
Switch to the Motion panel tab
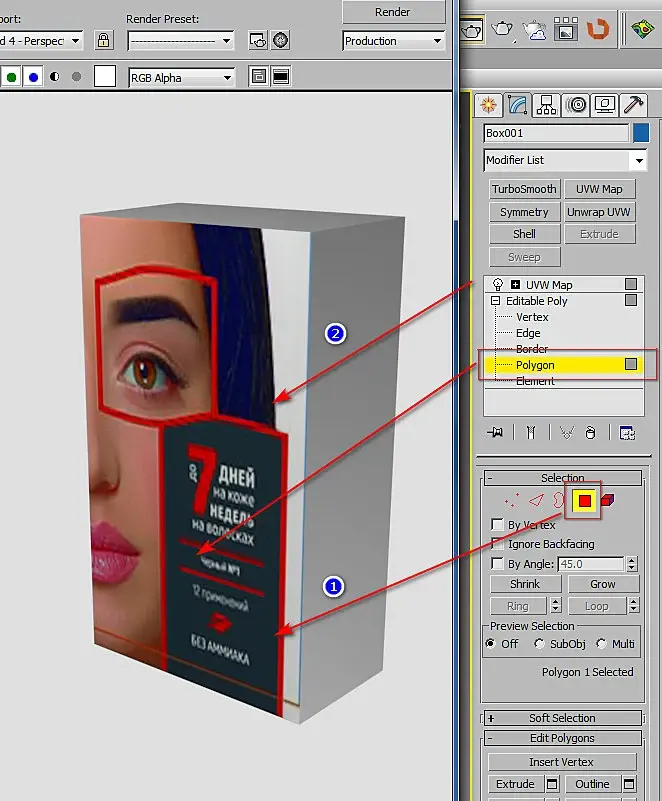point(577,105)
